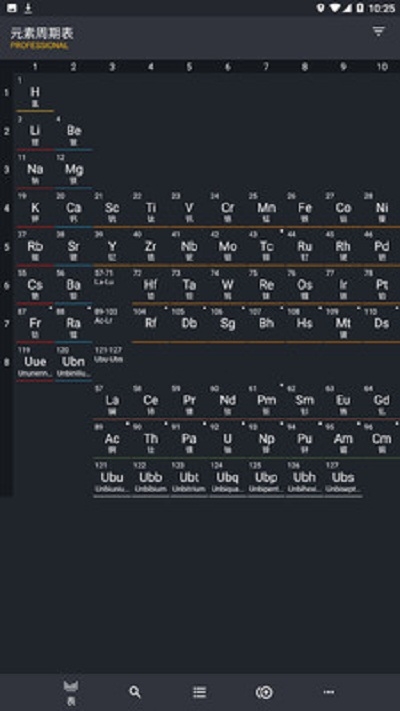
Task: Tap the Mg magnesium element cell
Action: [73, 170]
